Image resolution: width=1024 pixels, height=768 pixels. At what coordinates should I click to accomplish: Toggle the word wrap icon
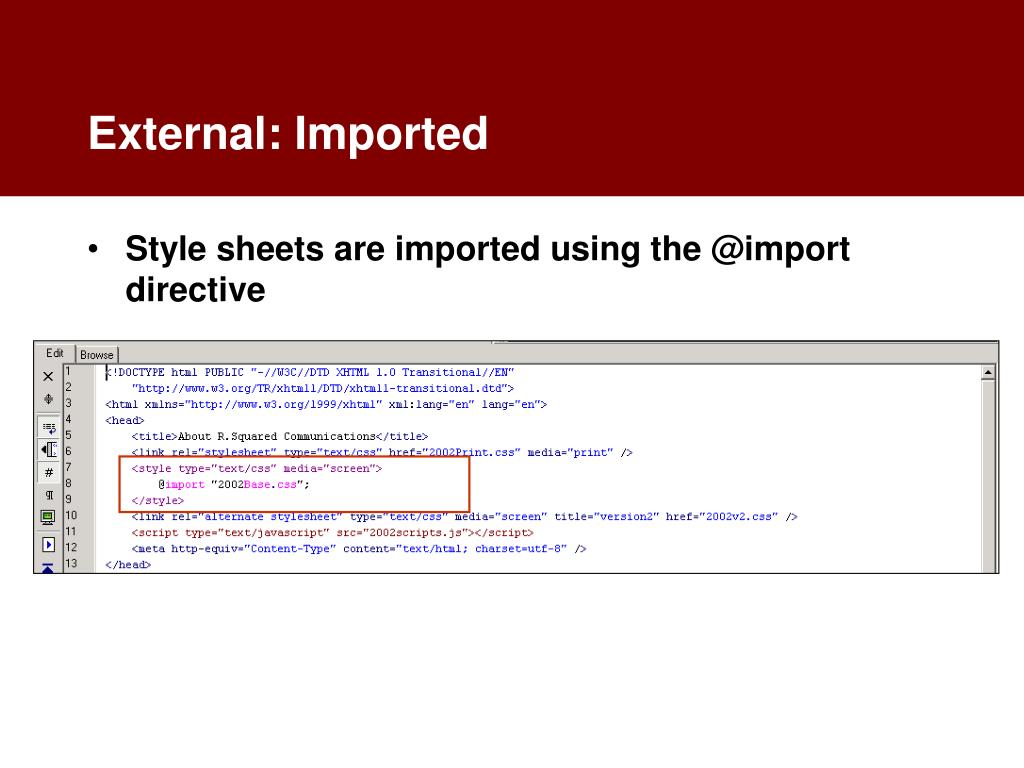(x=49, y=428)
